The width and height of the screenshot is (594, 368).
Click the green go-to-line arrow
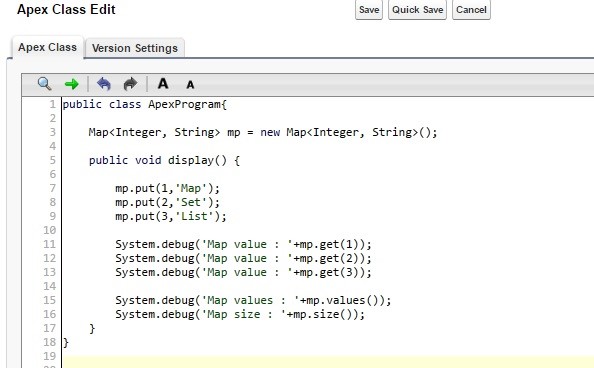coord(72,84)
